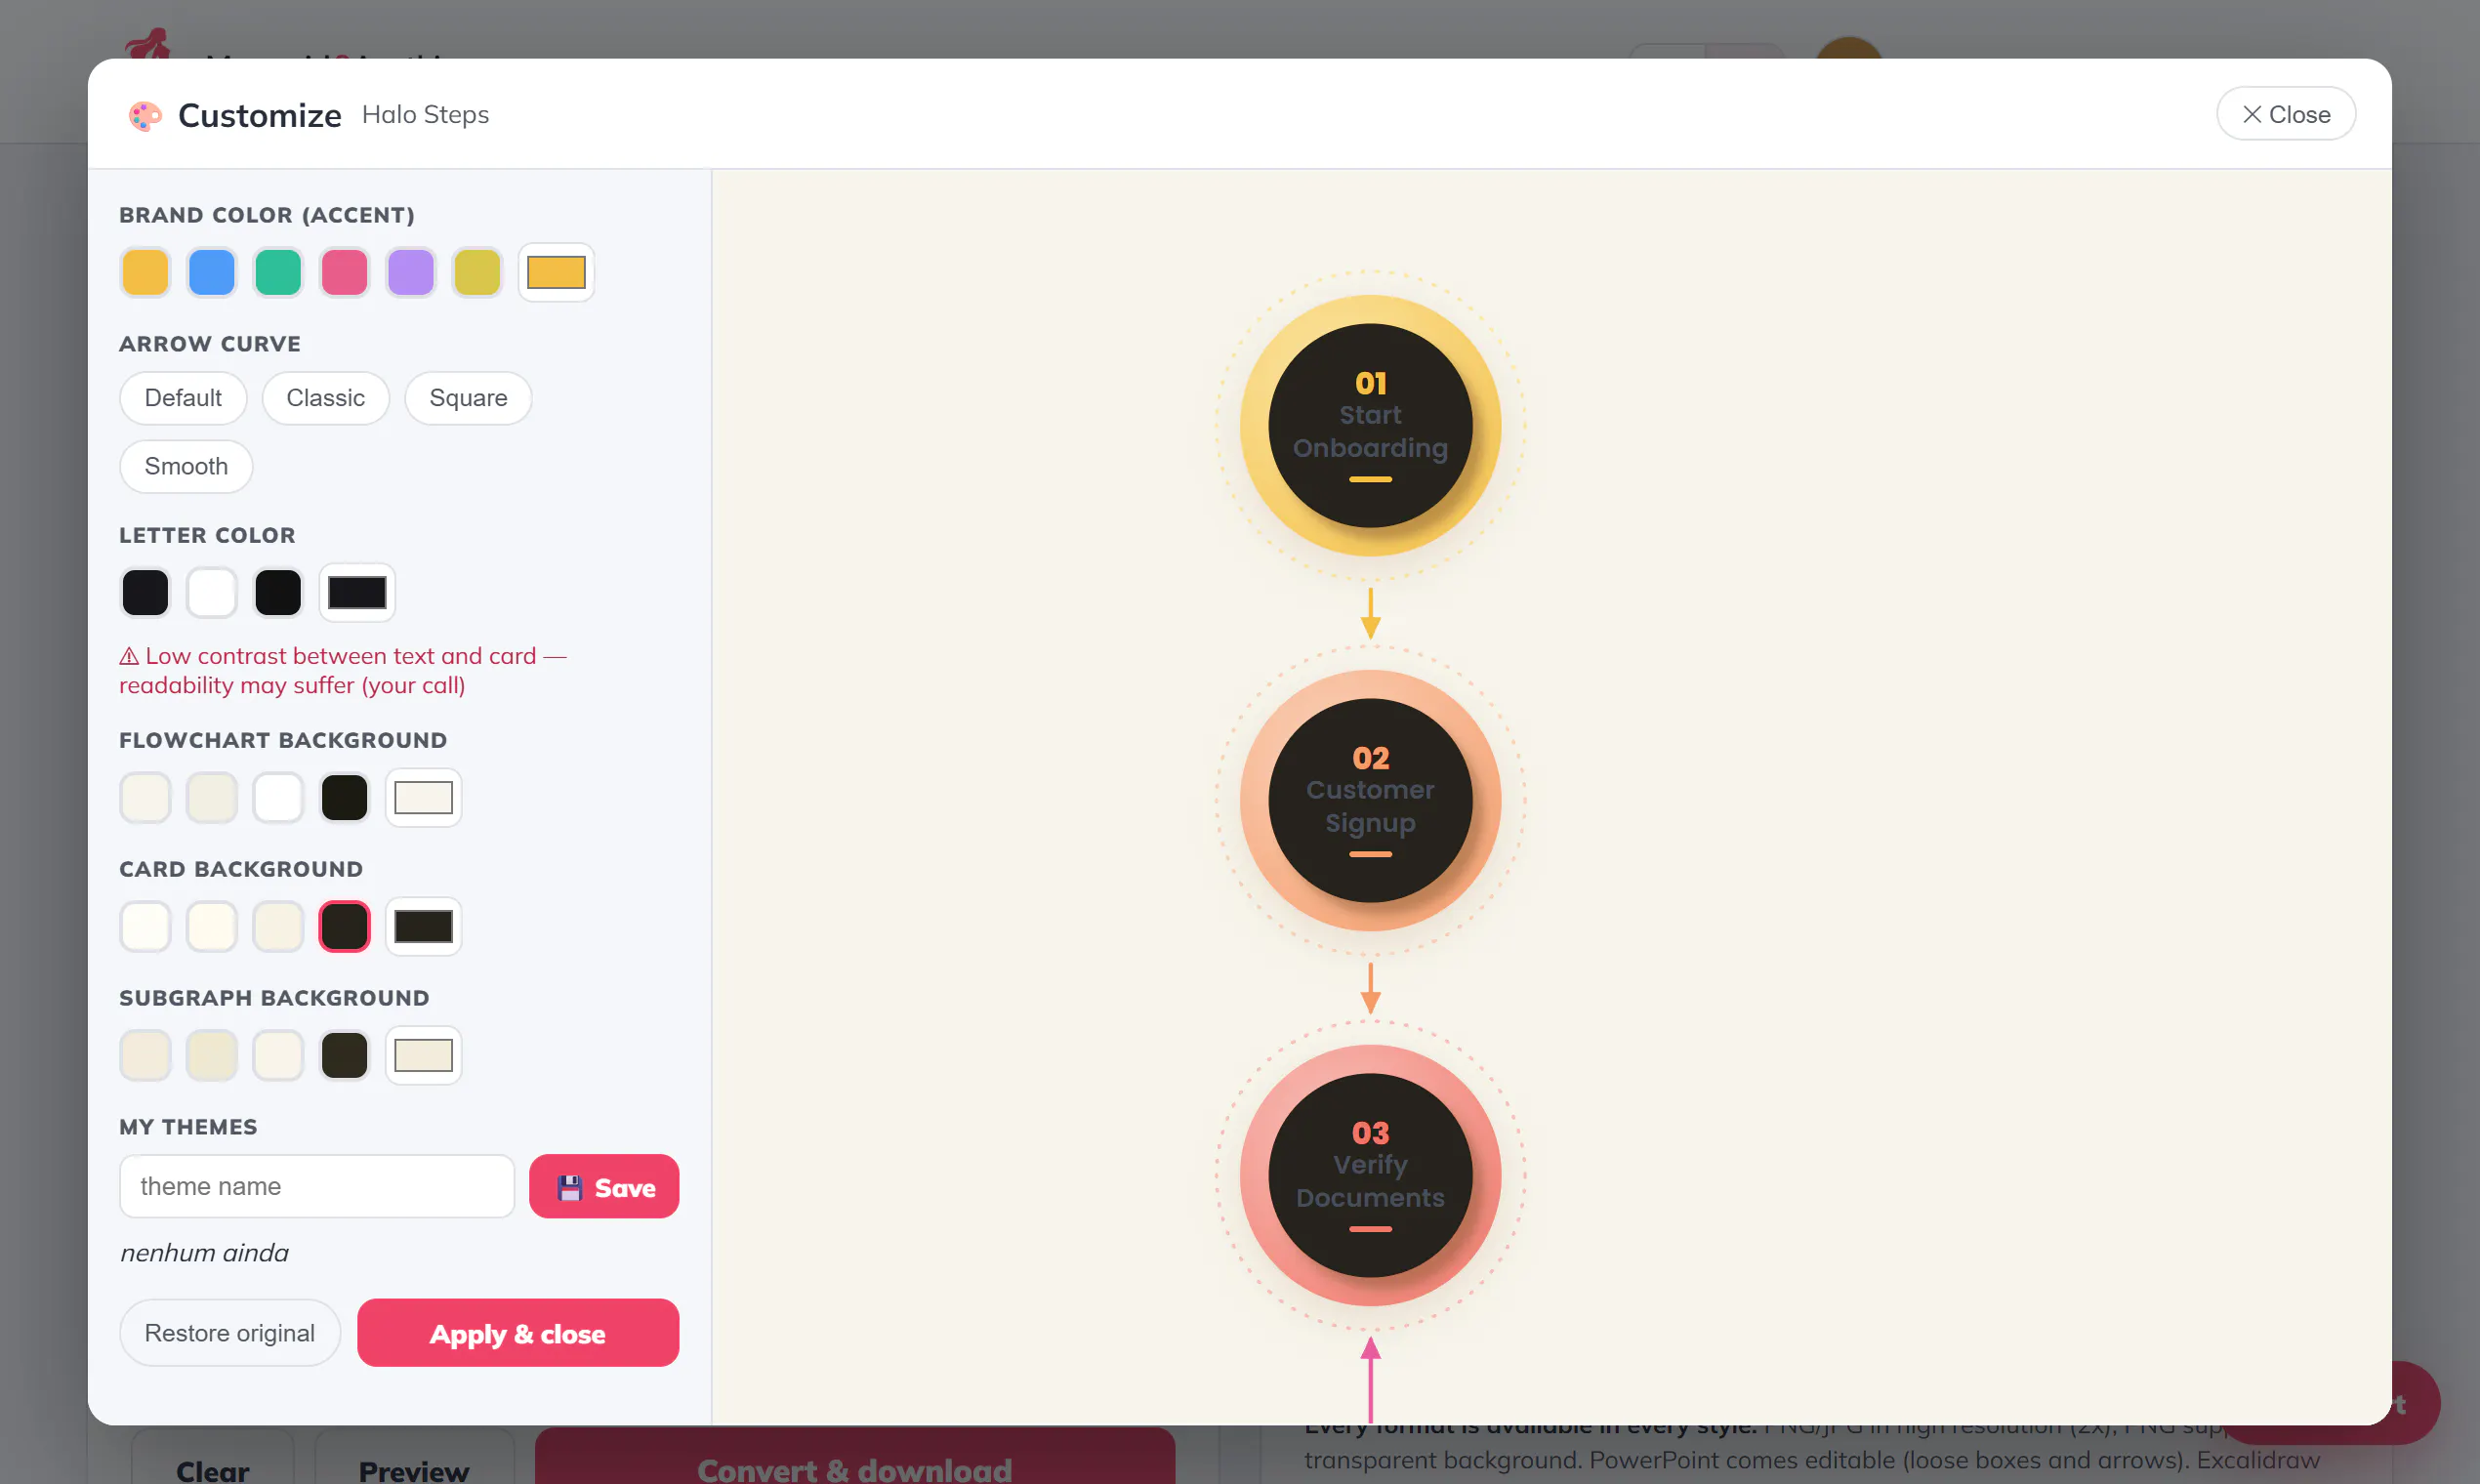Click the 02 Customer Signup step node
The image size is (2480, 1484).
(x=1370, y=801)
